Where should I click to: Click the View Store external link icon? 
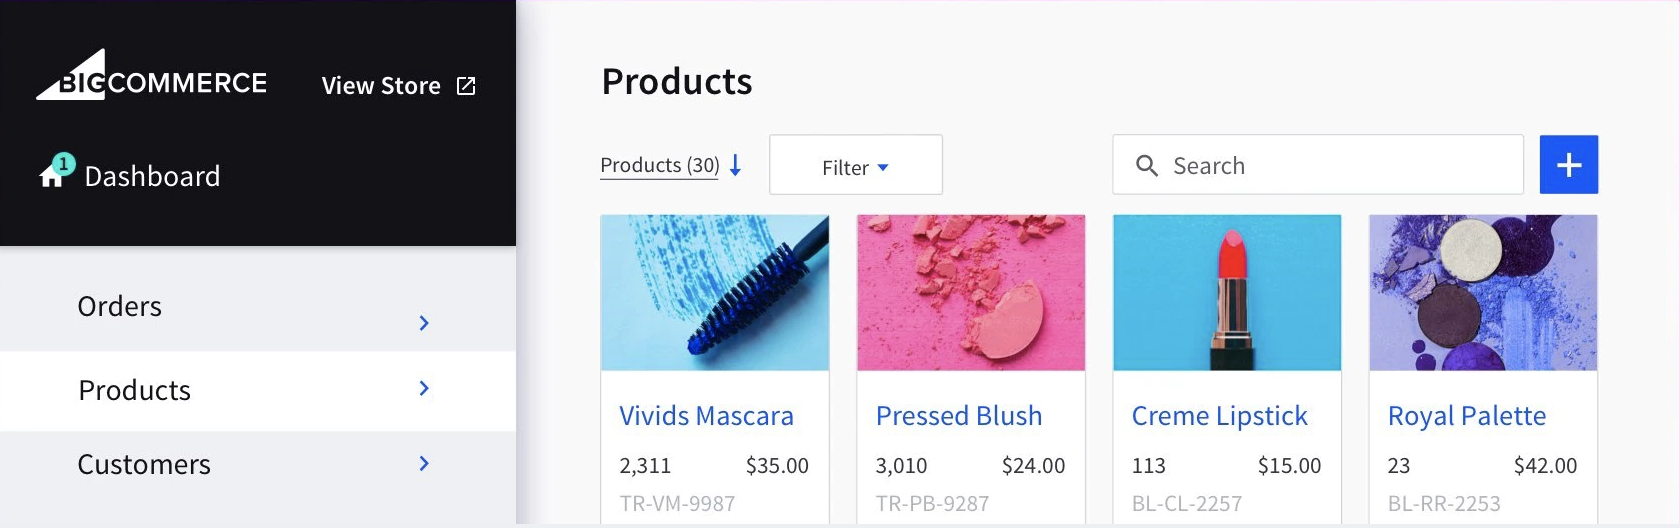point(466,86)
